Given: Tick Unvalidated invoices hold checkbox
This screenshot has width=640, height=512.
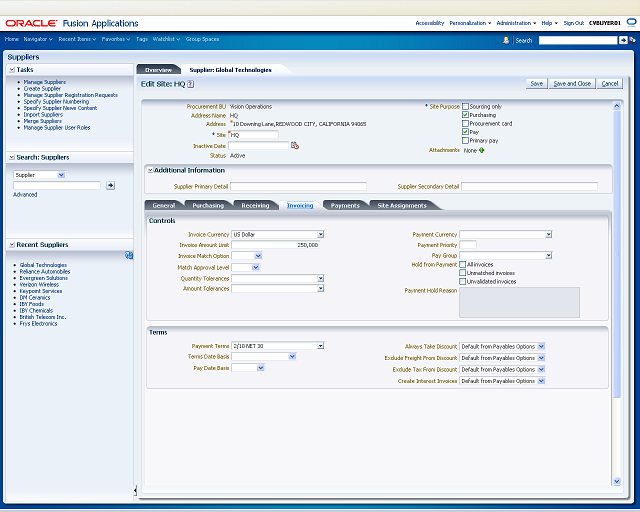Looking at the screenshot, I should point(462,281).
